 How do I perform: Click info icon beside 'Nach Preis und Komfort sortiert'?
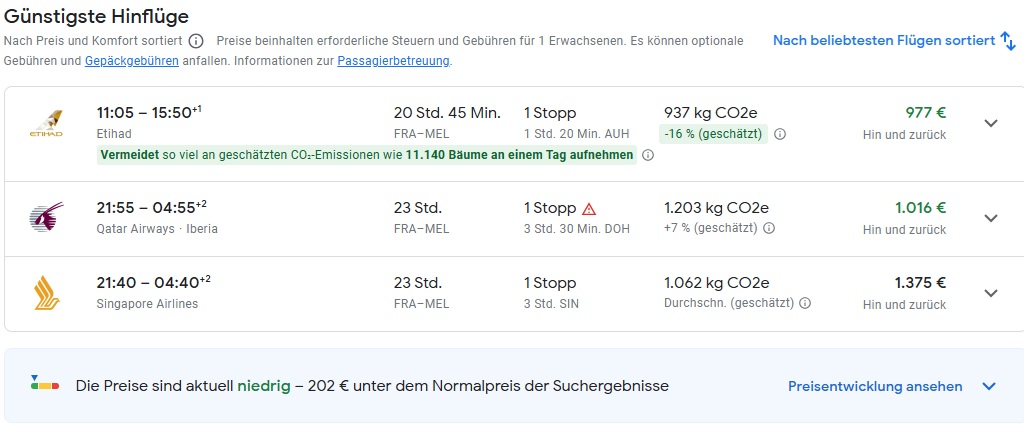click(x=196, y=41)
